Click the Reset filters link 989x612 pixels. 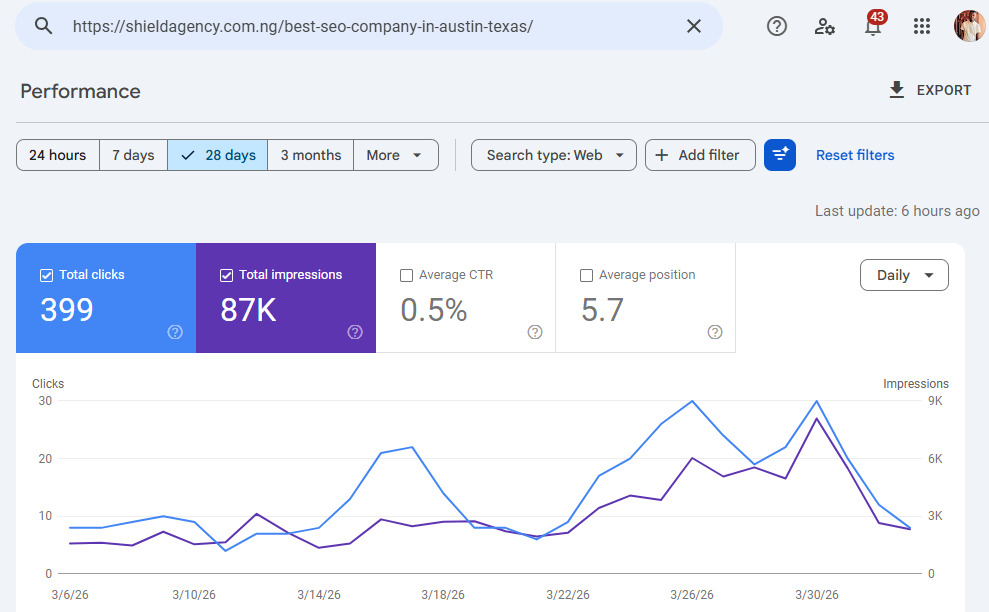tap(854, 155)
